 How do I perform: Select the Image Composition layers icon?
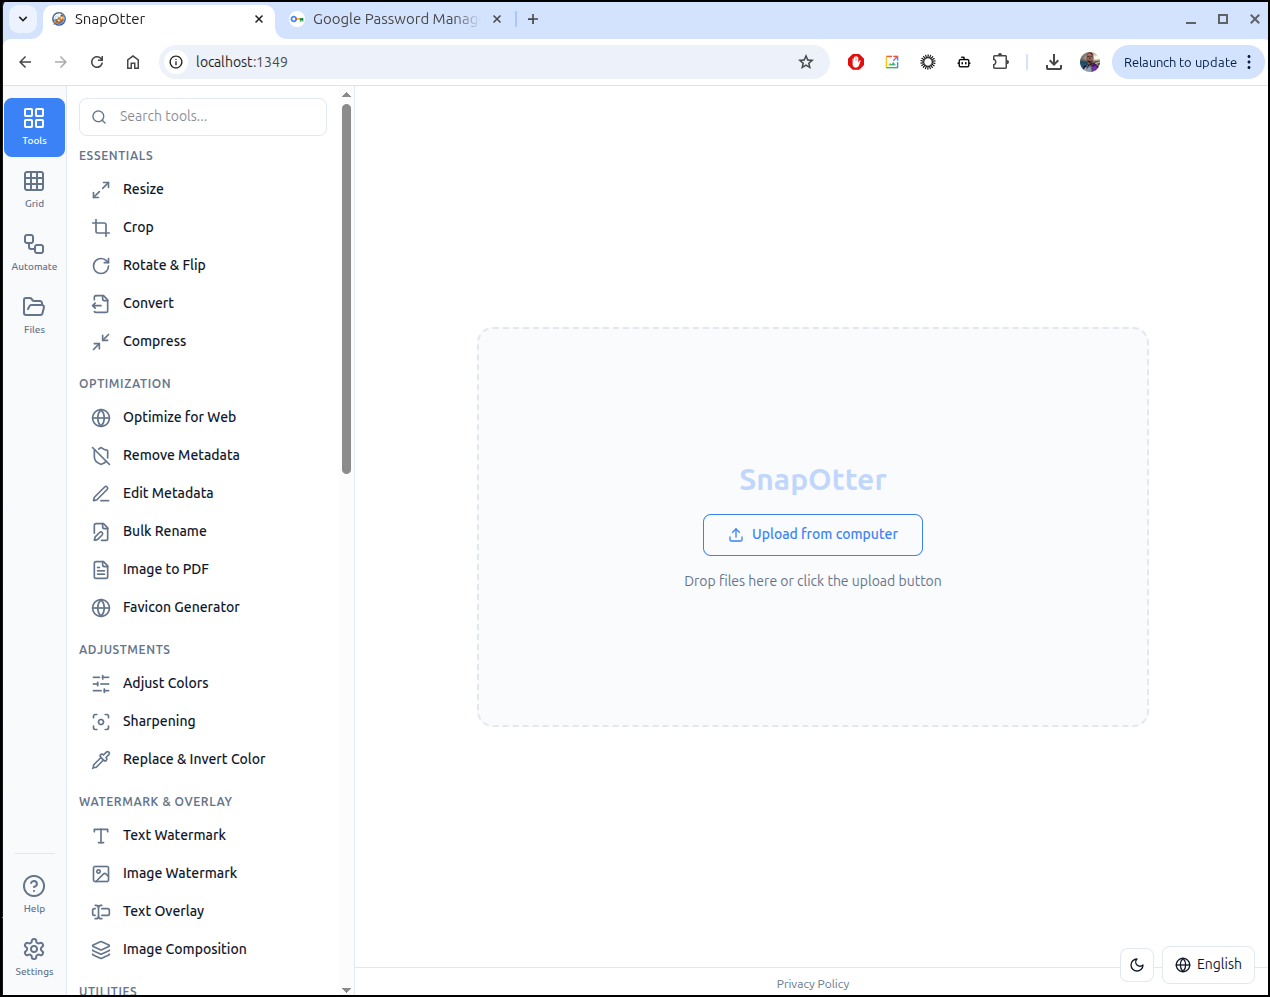click(101, 949)
